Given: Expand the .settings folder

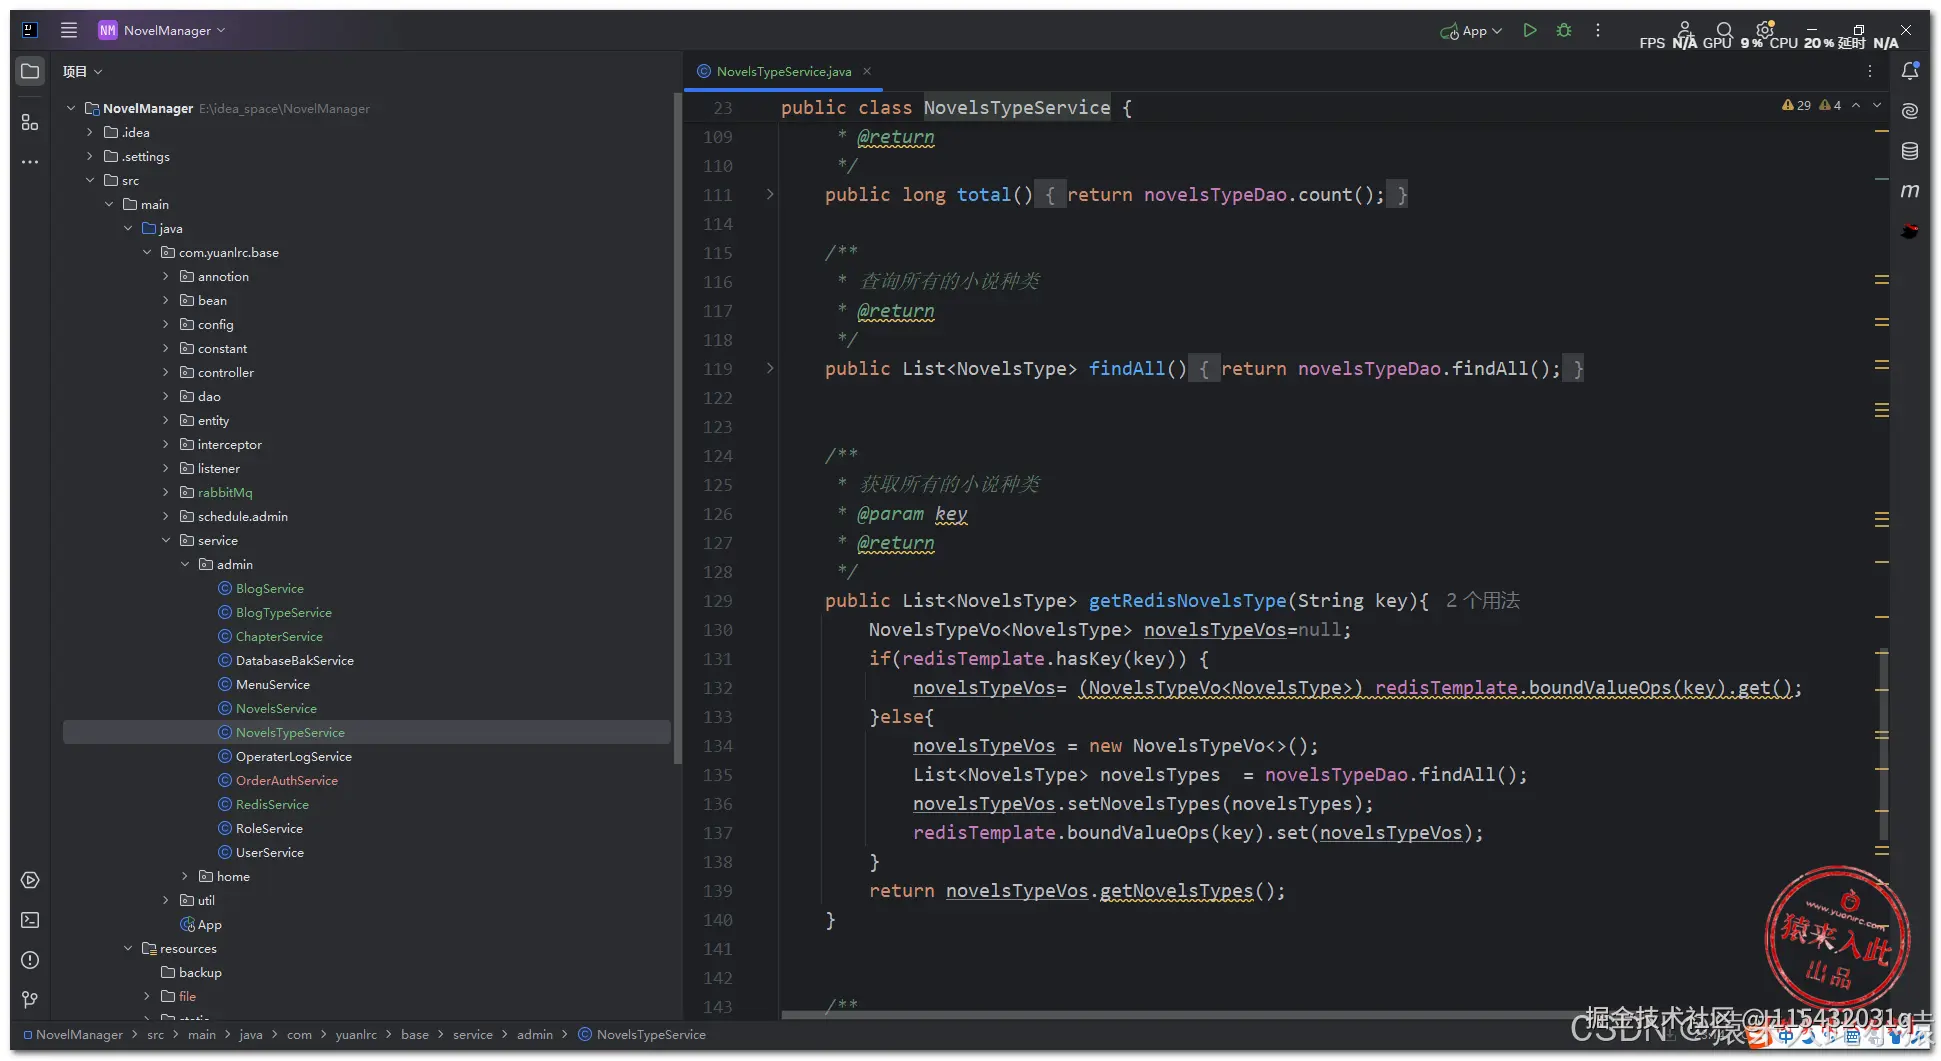Looking at the screenshot, I should tap(90, 156).
